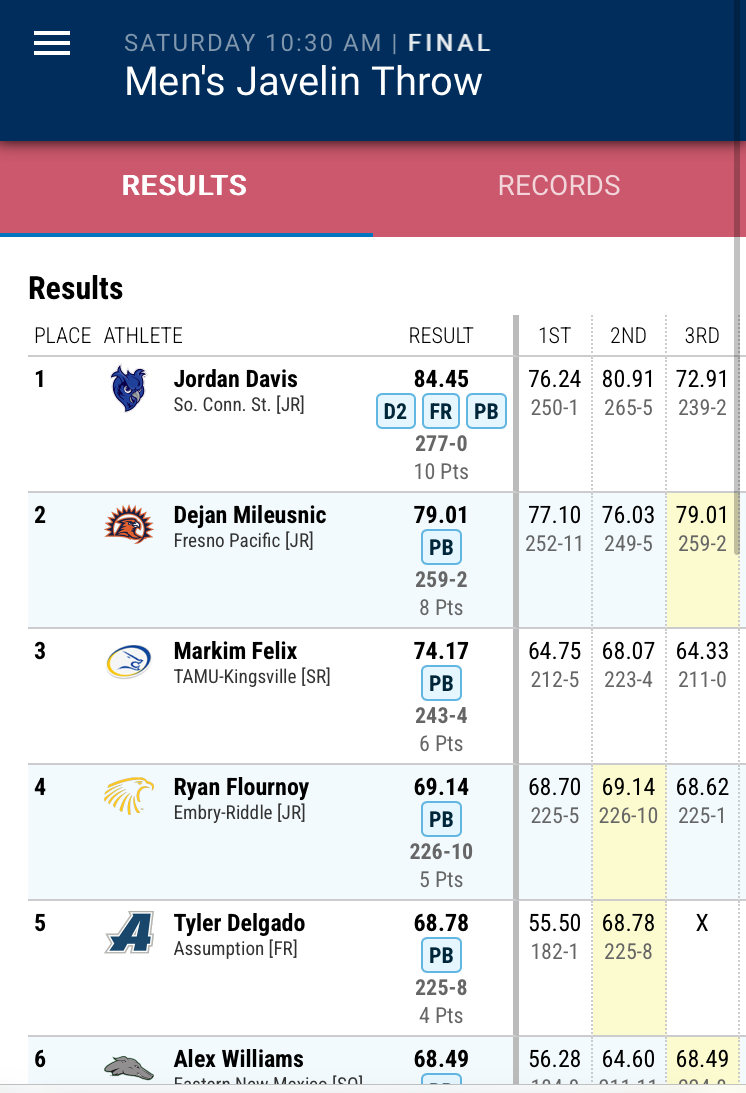Tap the Embry-Riddle eagle logo
This screenshot has width=746, height=1093.
pos(129,797)
